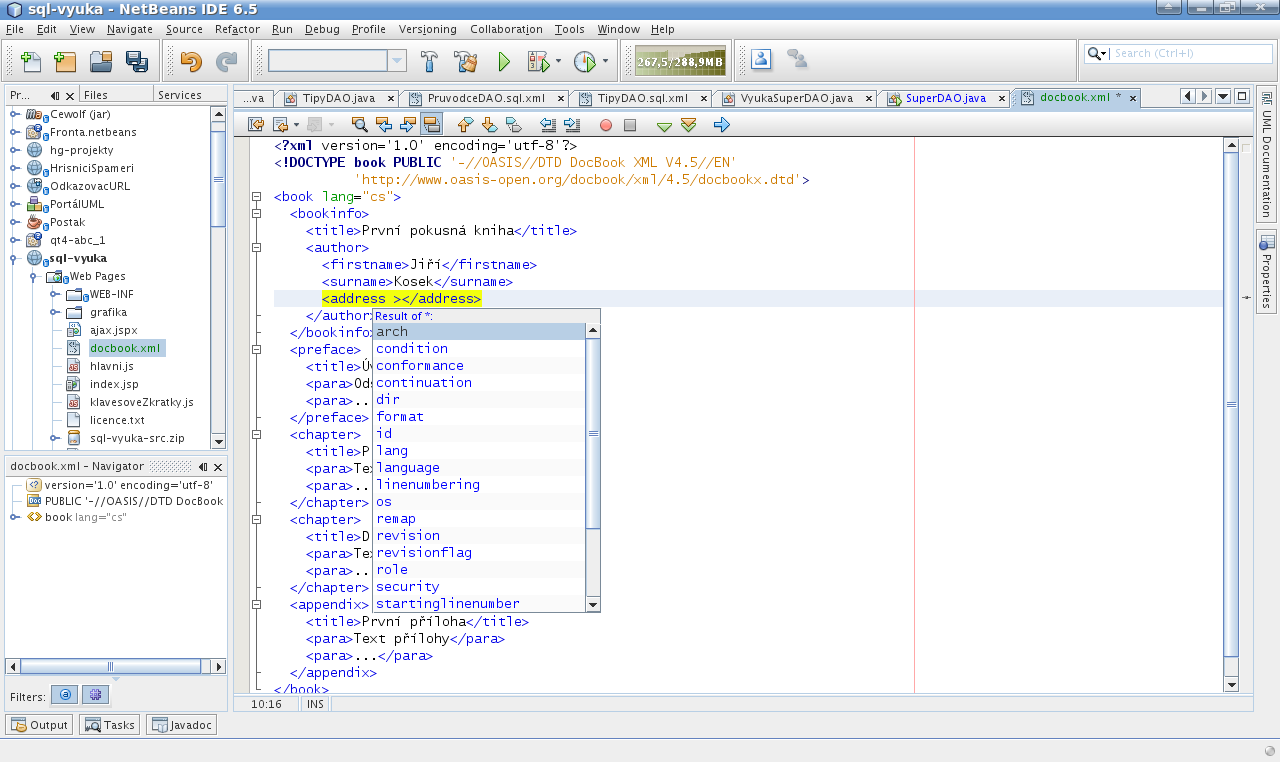Open the Profile Main Project dropdown arrow

click(606, 62)
